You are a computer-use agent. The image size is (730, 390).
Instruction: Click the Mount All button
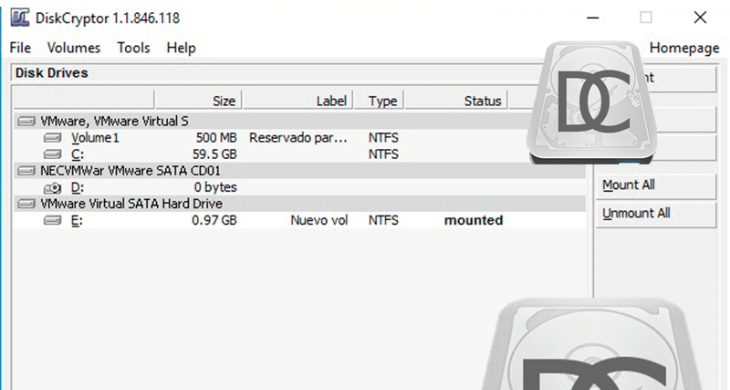click(x=656, y=185)
